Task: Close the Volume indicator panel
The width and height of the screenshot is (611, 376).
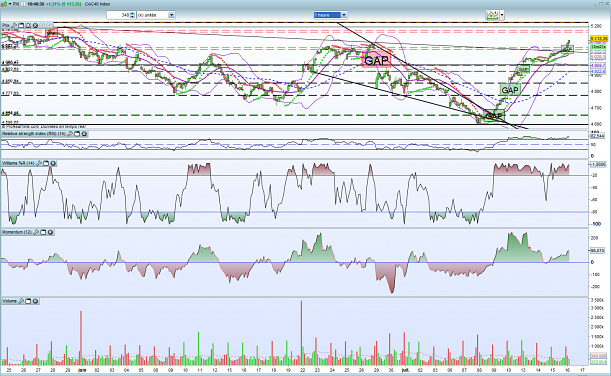Action: tap(35, 301)
